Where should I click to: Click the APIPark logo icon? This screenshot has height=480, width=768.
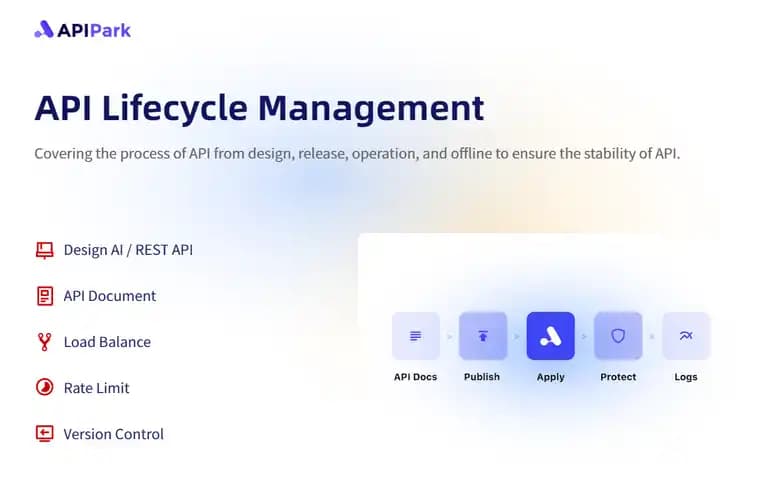pos(44,29)
